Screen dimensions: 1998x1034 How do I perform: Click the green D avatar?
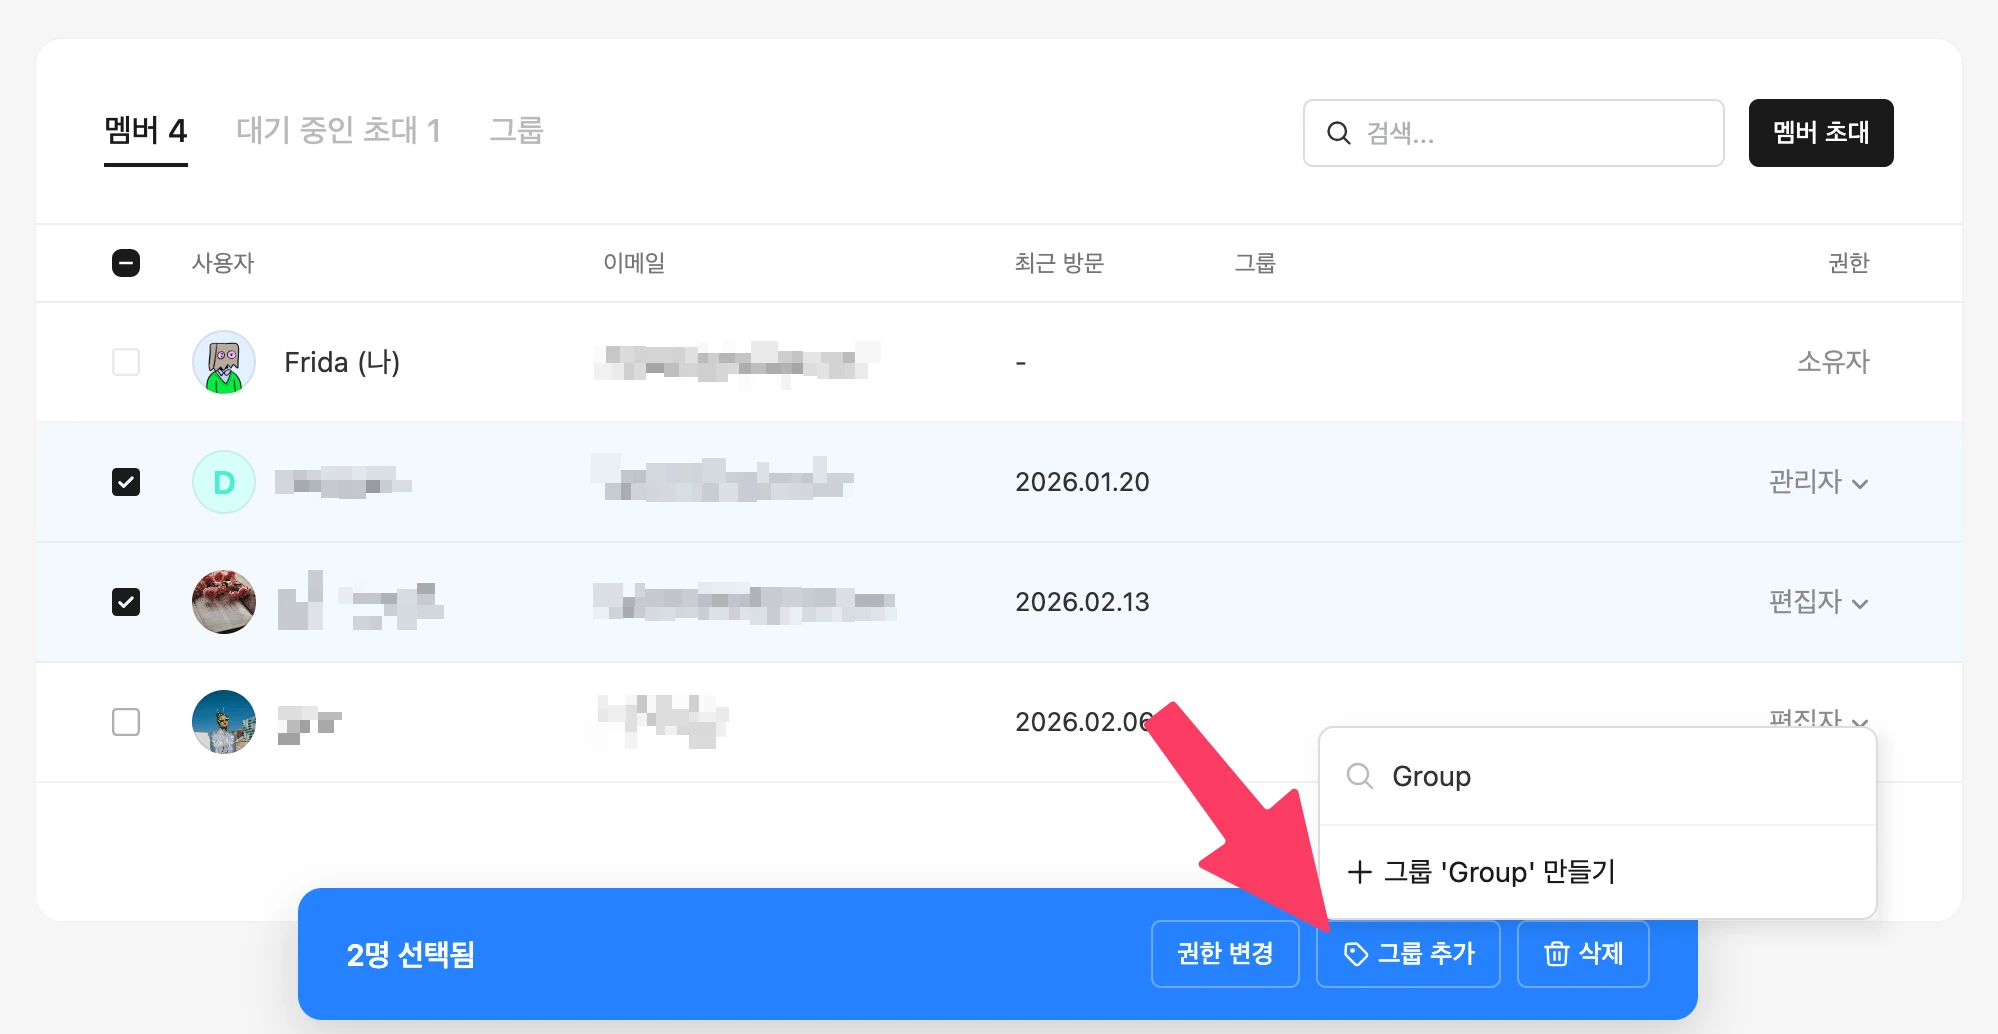point(223,482)
